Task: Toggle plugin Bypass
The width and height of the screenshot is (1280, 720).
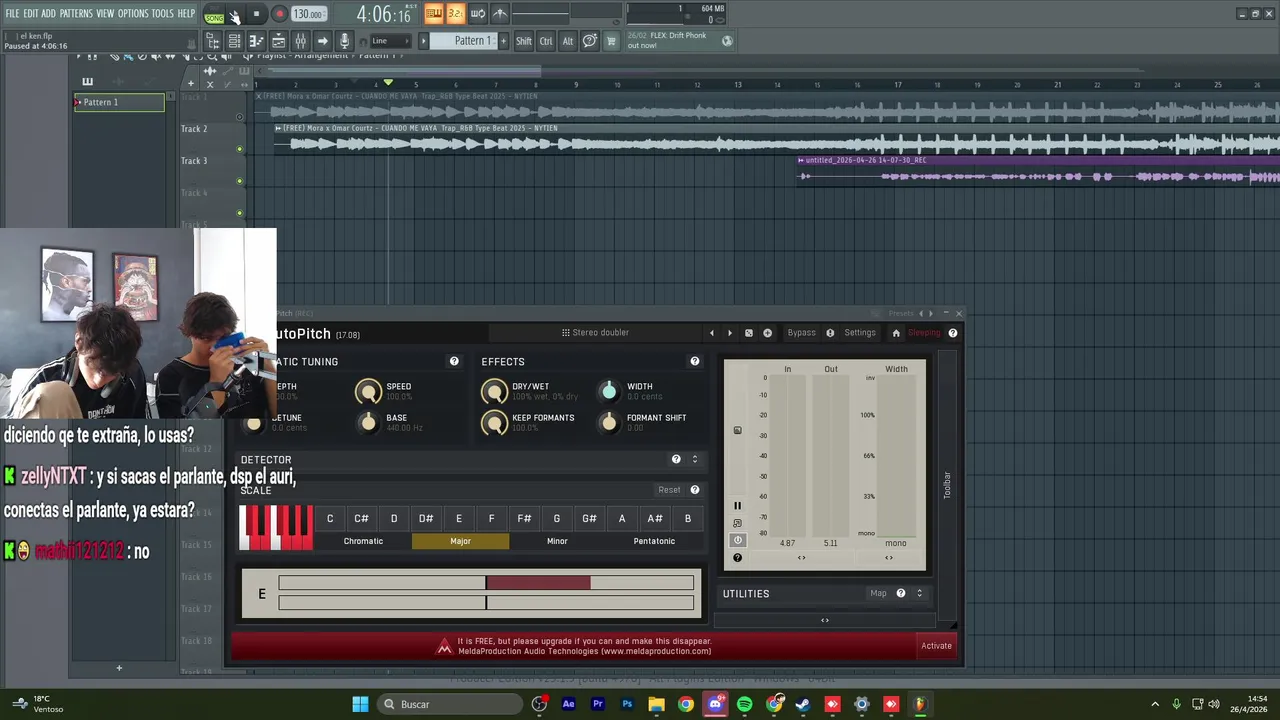Action: [801, 333]
